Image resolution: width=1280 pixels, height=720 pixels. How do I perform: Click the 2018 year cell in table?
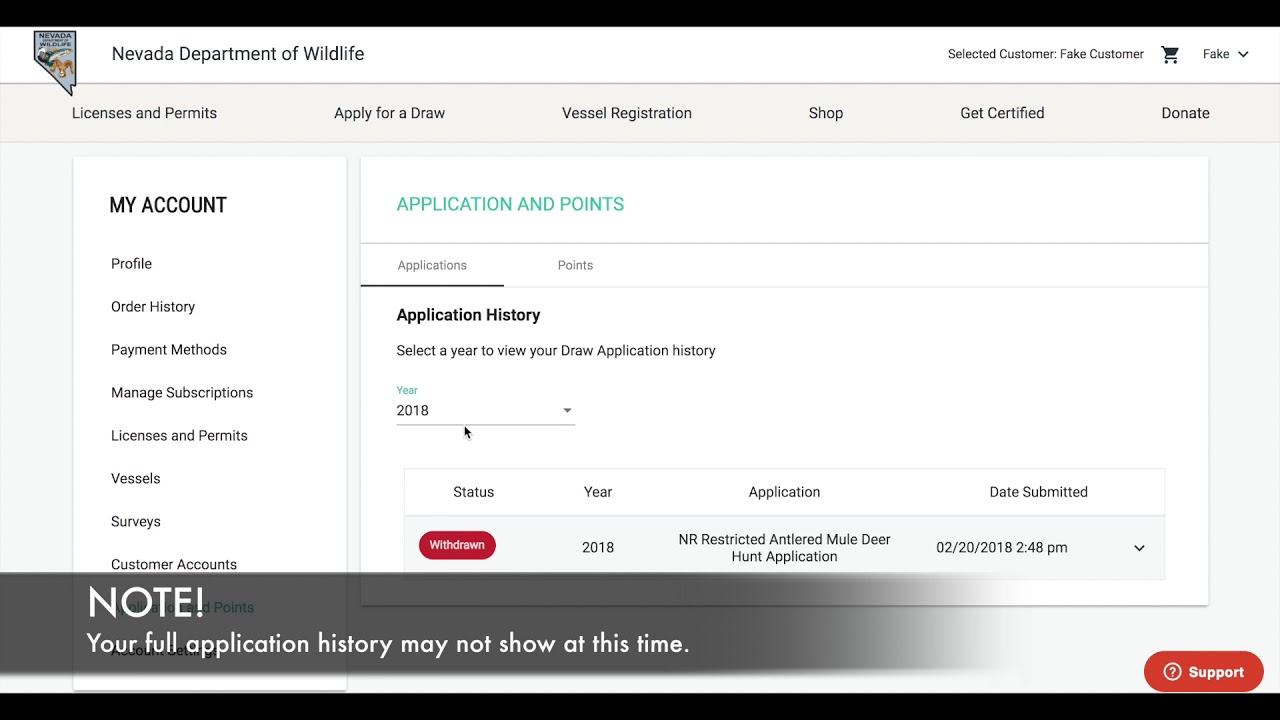(598, 548)
